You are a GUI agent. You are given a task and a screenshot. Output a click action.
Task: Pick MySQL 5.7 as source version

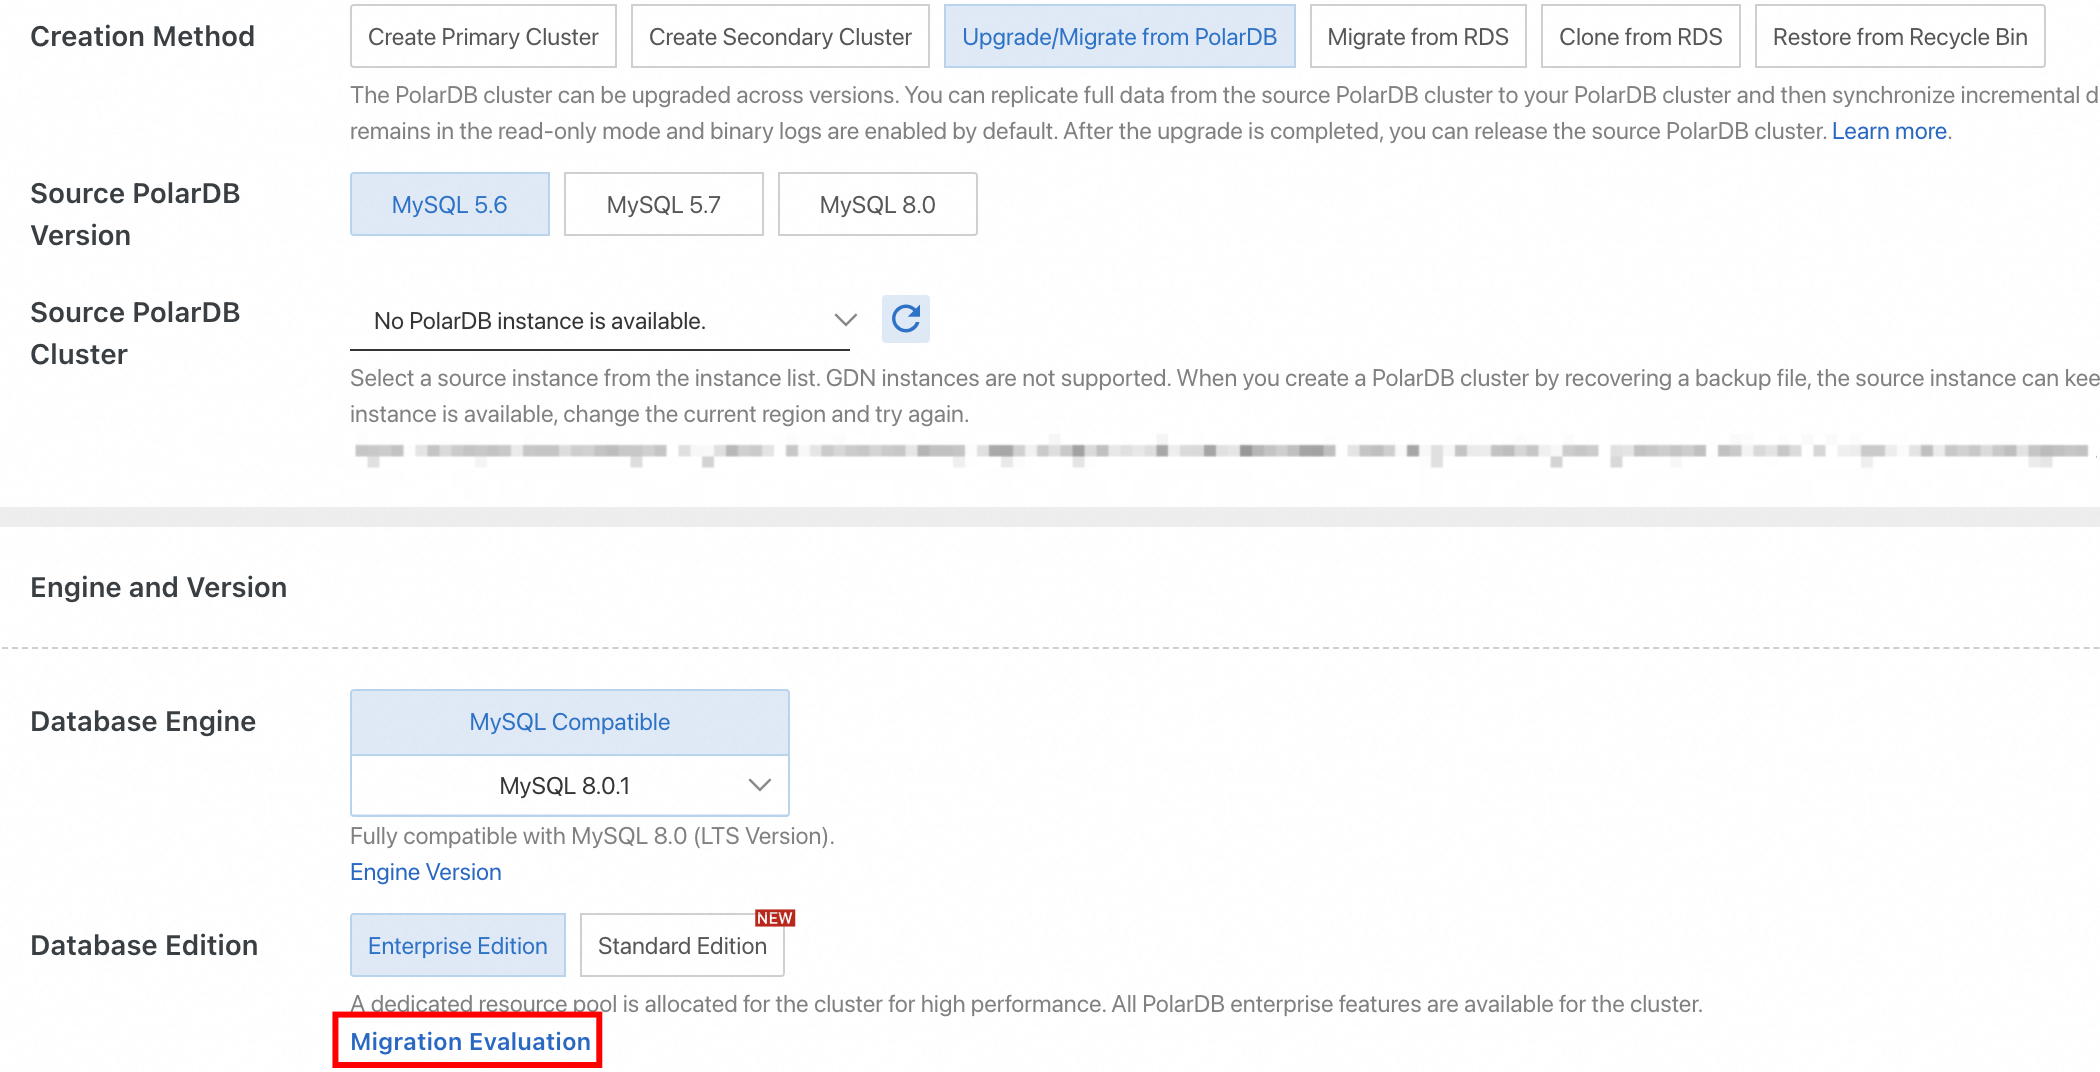coord(664,204)
